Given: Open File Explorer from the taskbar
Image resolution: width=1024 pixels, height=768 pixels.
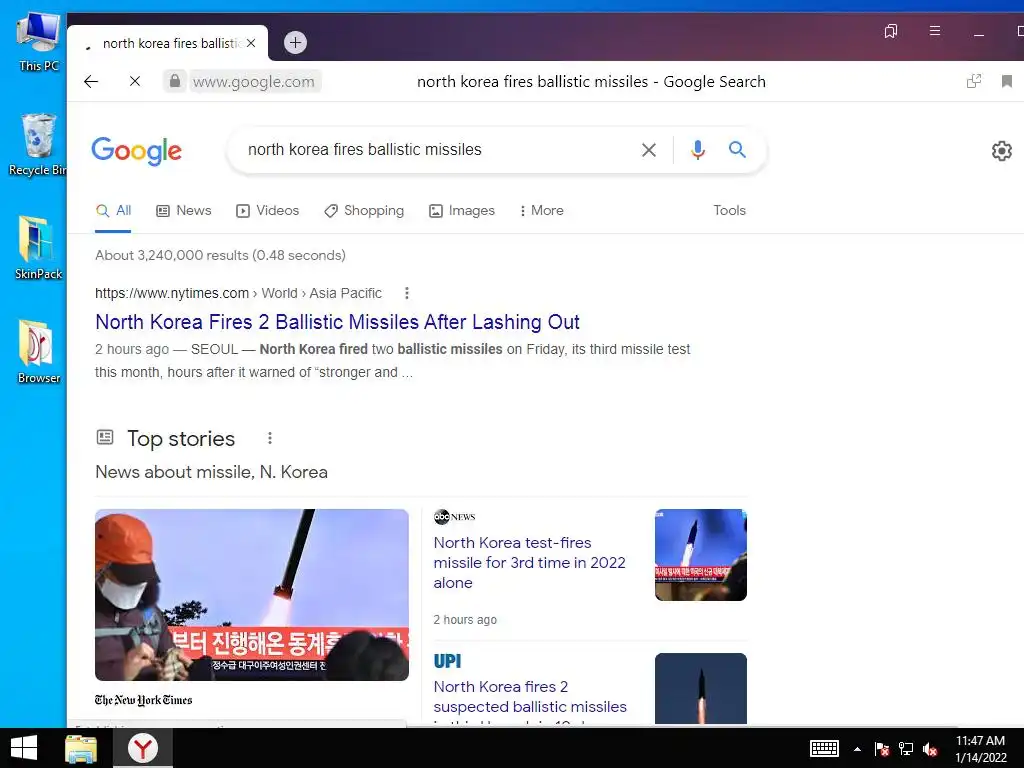Looking at the screenshot, I should (x=81, y=748).
